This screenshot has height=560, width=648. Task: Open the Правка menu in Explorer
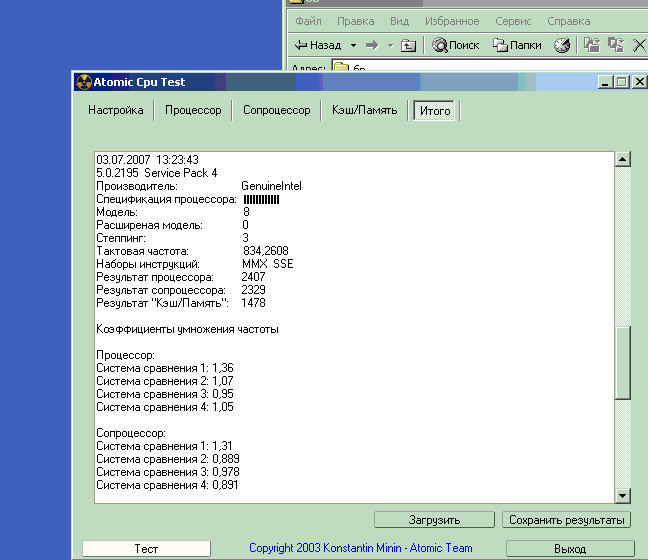tap(355, 21)
